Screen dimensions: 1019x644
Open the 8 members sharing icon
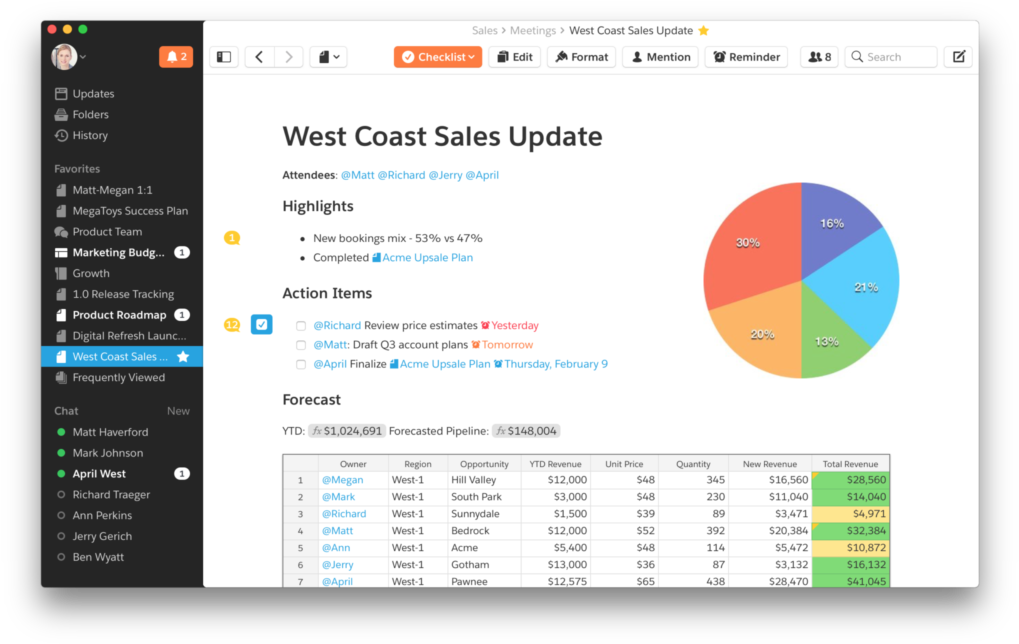pyautogui.click(x=819, y=57)
